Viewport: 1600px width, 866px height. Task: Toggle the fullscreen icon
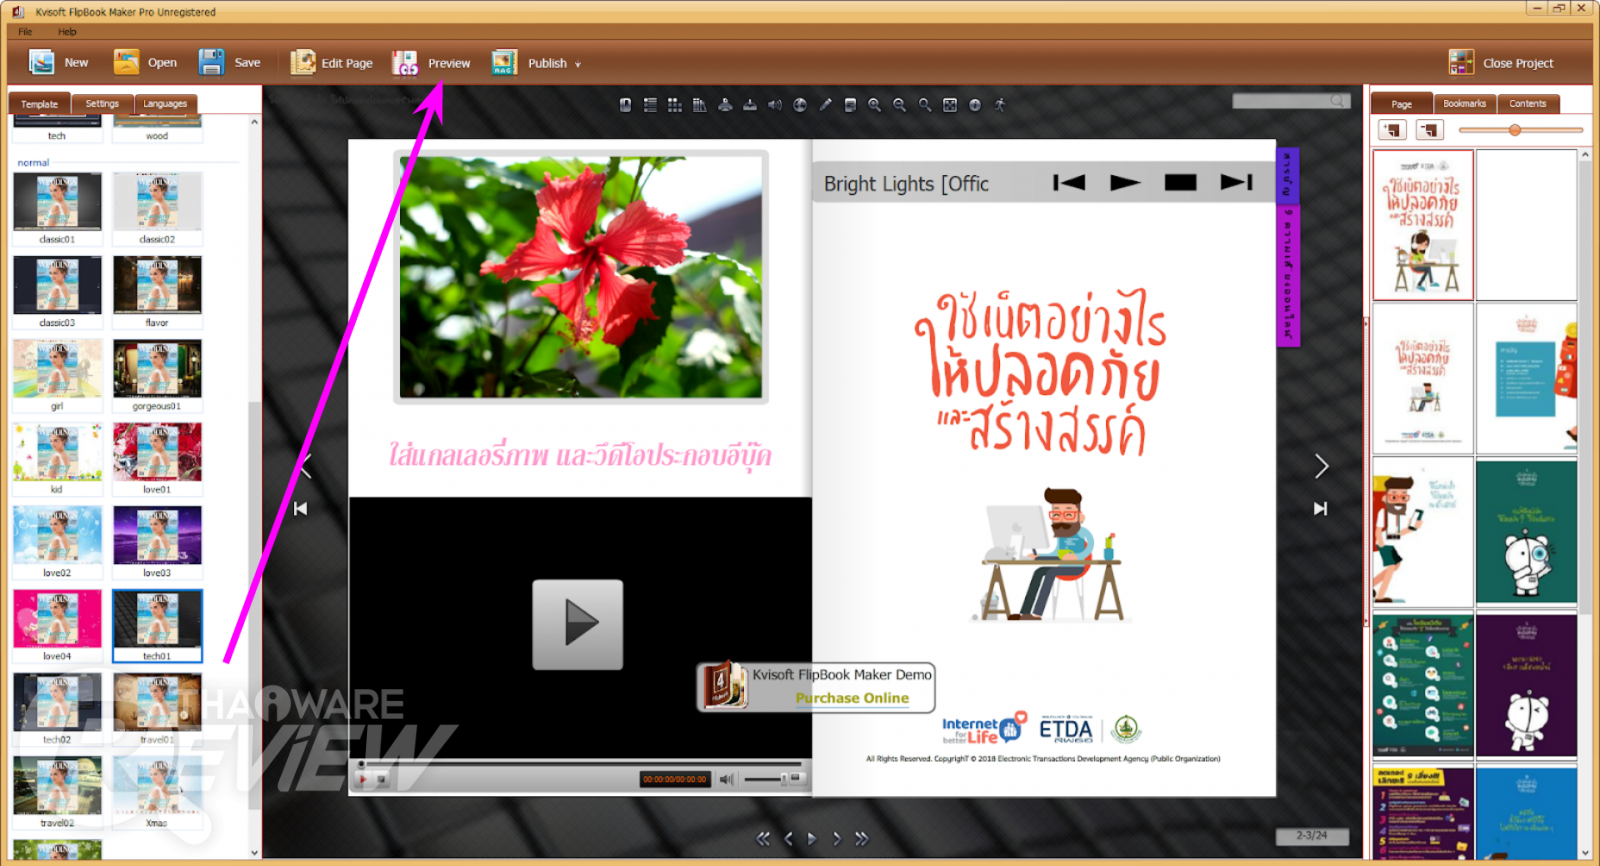[x=950, y=105]
